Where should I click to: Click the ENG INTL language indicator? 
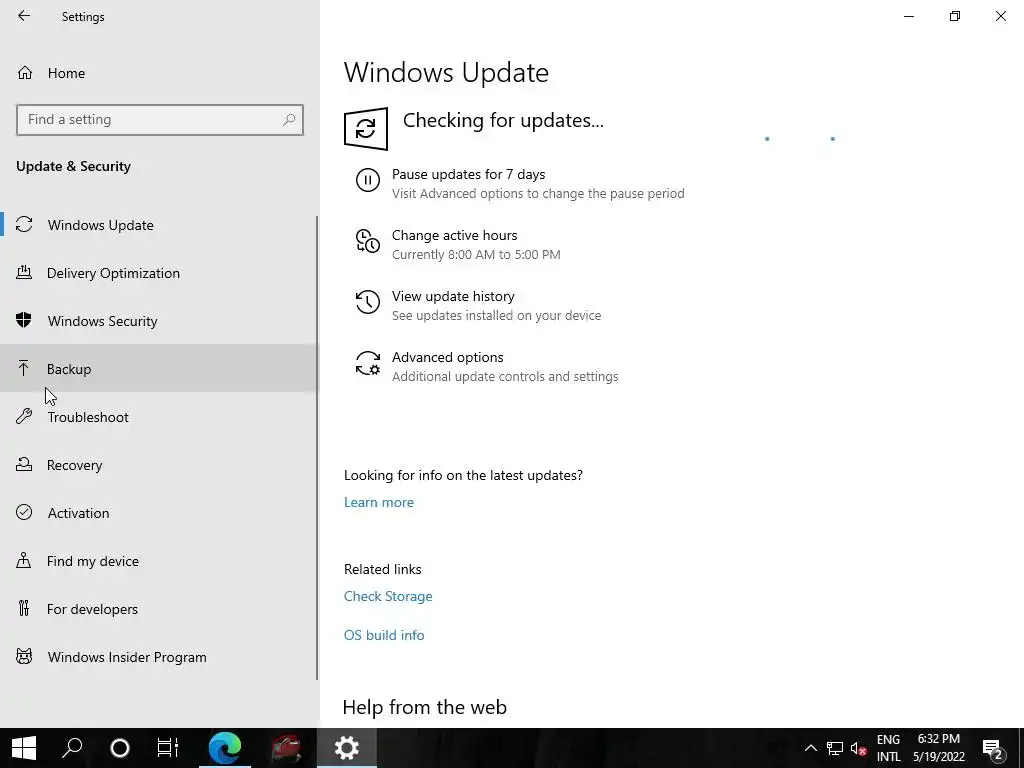[888, 748]
